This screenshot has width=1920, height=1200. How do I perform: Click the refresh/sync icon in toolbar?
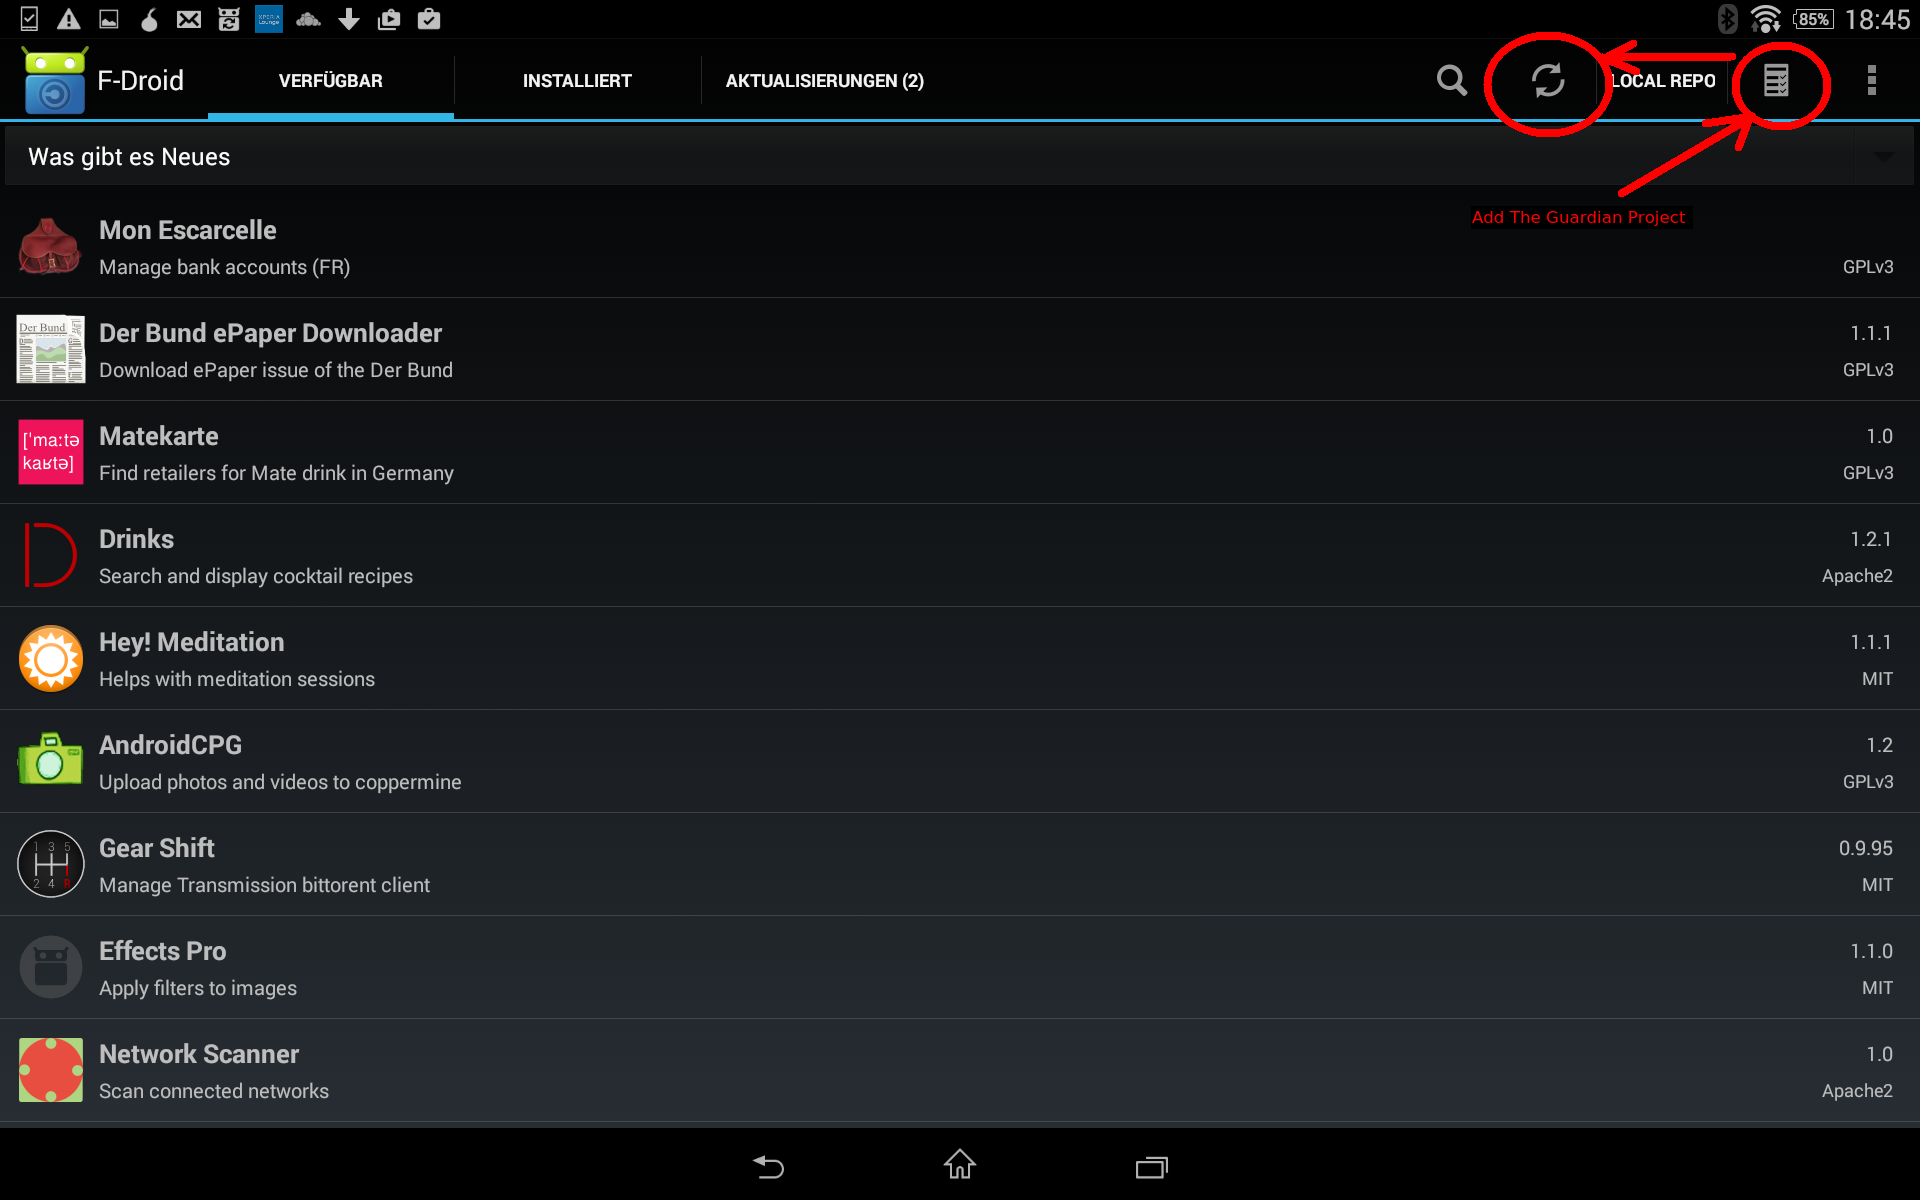pyautogui.click(x=1545, y=79)
